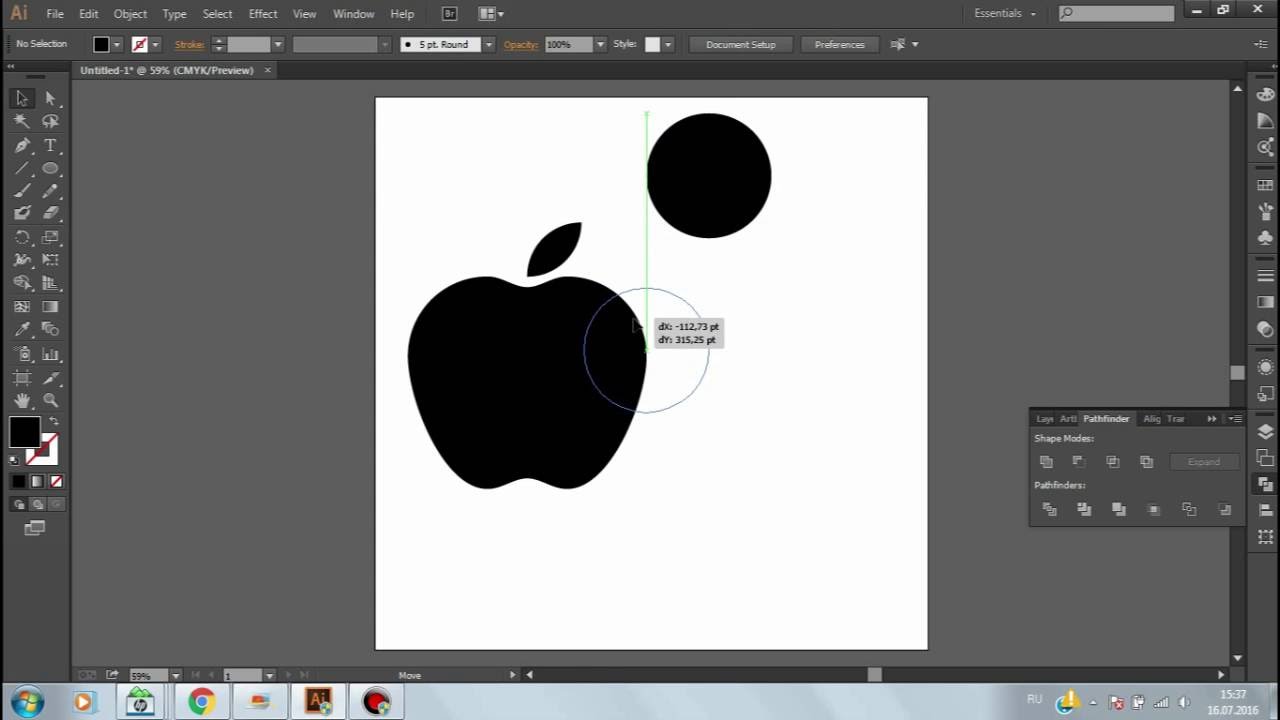This screenshot has height=720, width=1280.
Task: Select the Gradient tool
Action: click(50, 307)
